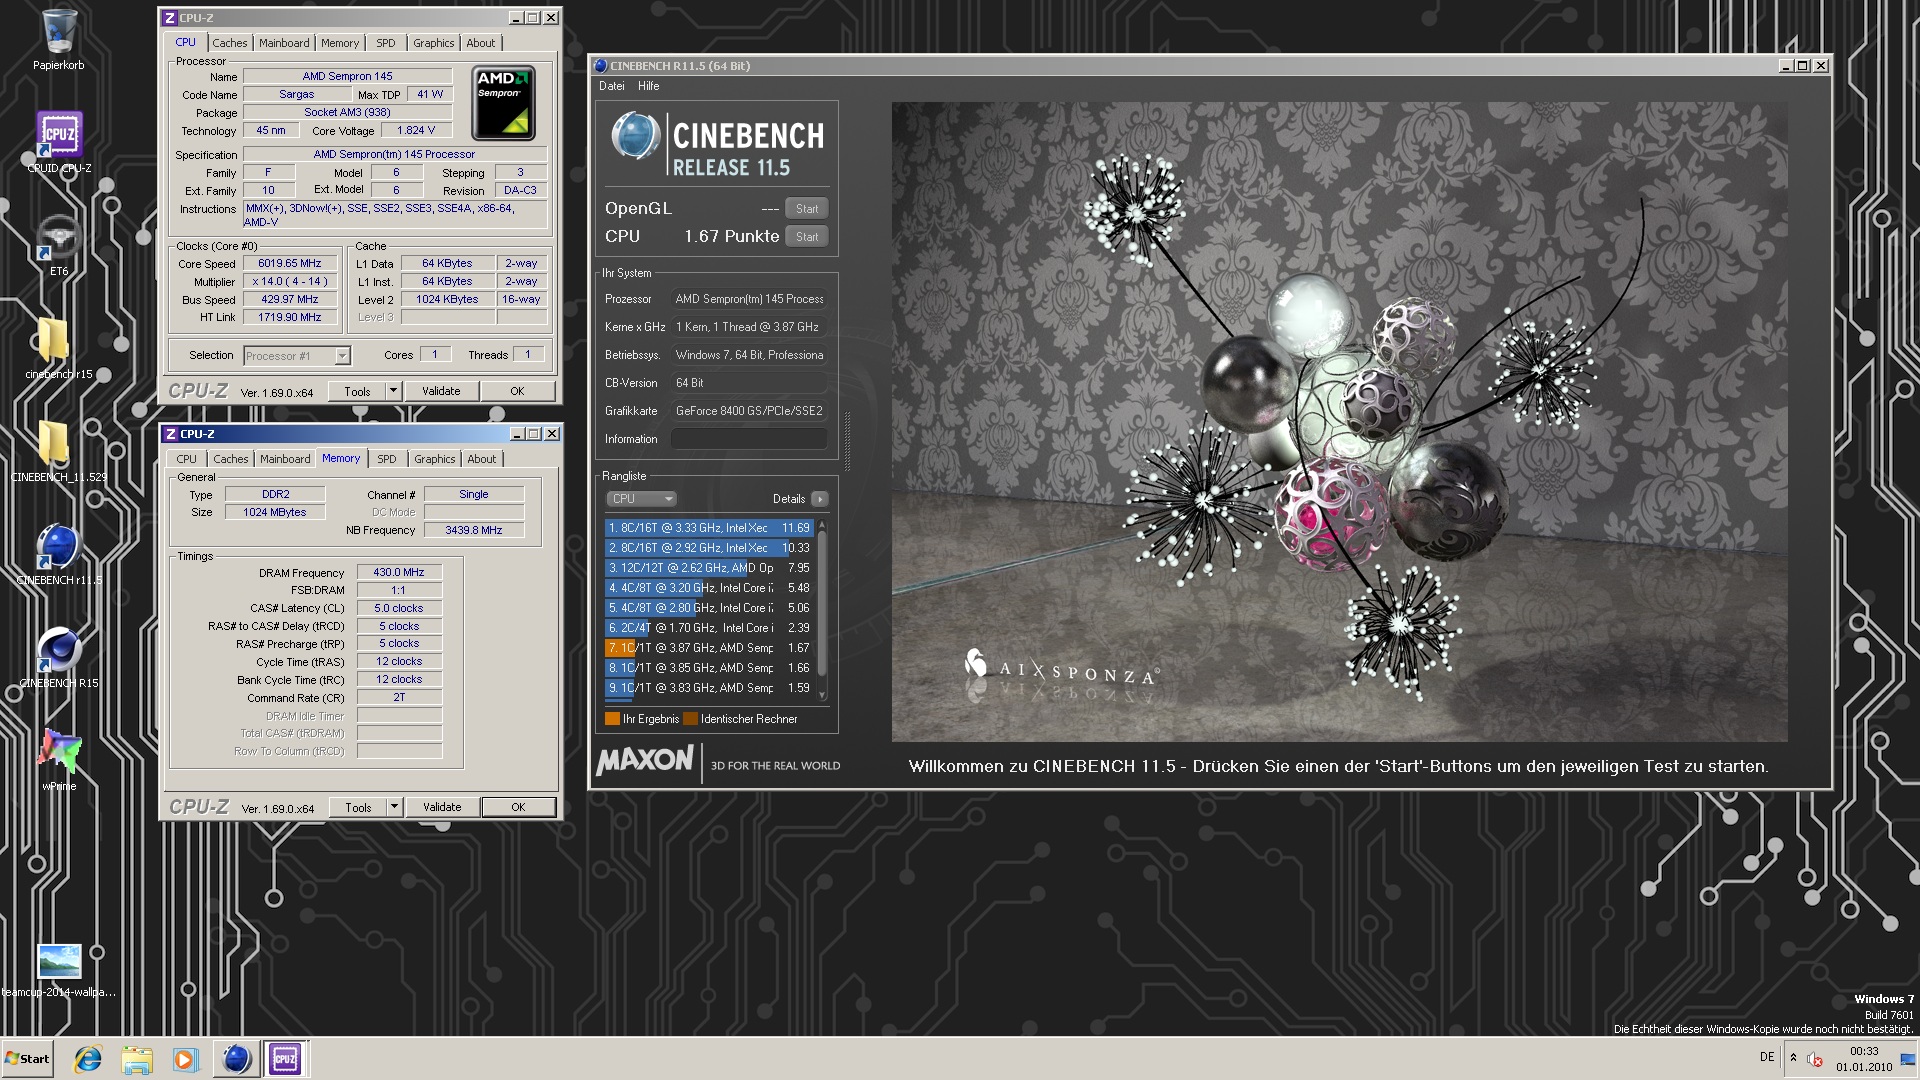
Task: Open the Hilfe menu in Cinebench
Action: pos(649,86)
